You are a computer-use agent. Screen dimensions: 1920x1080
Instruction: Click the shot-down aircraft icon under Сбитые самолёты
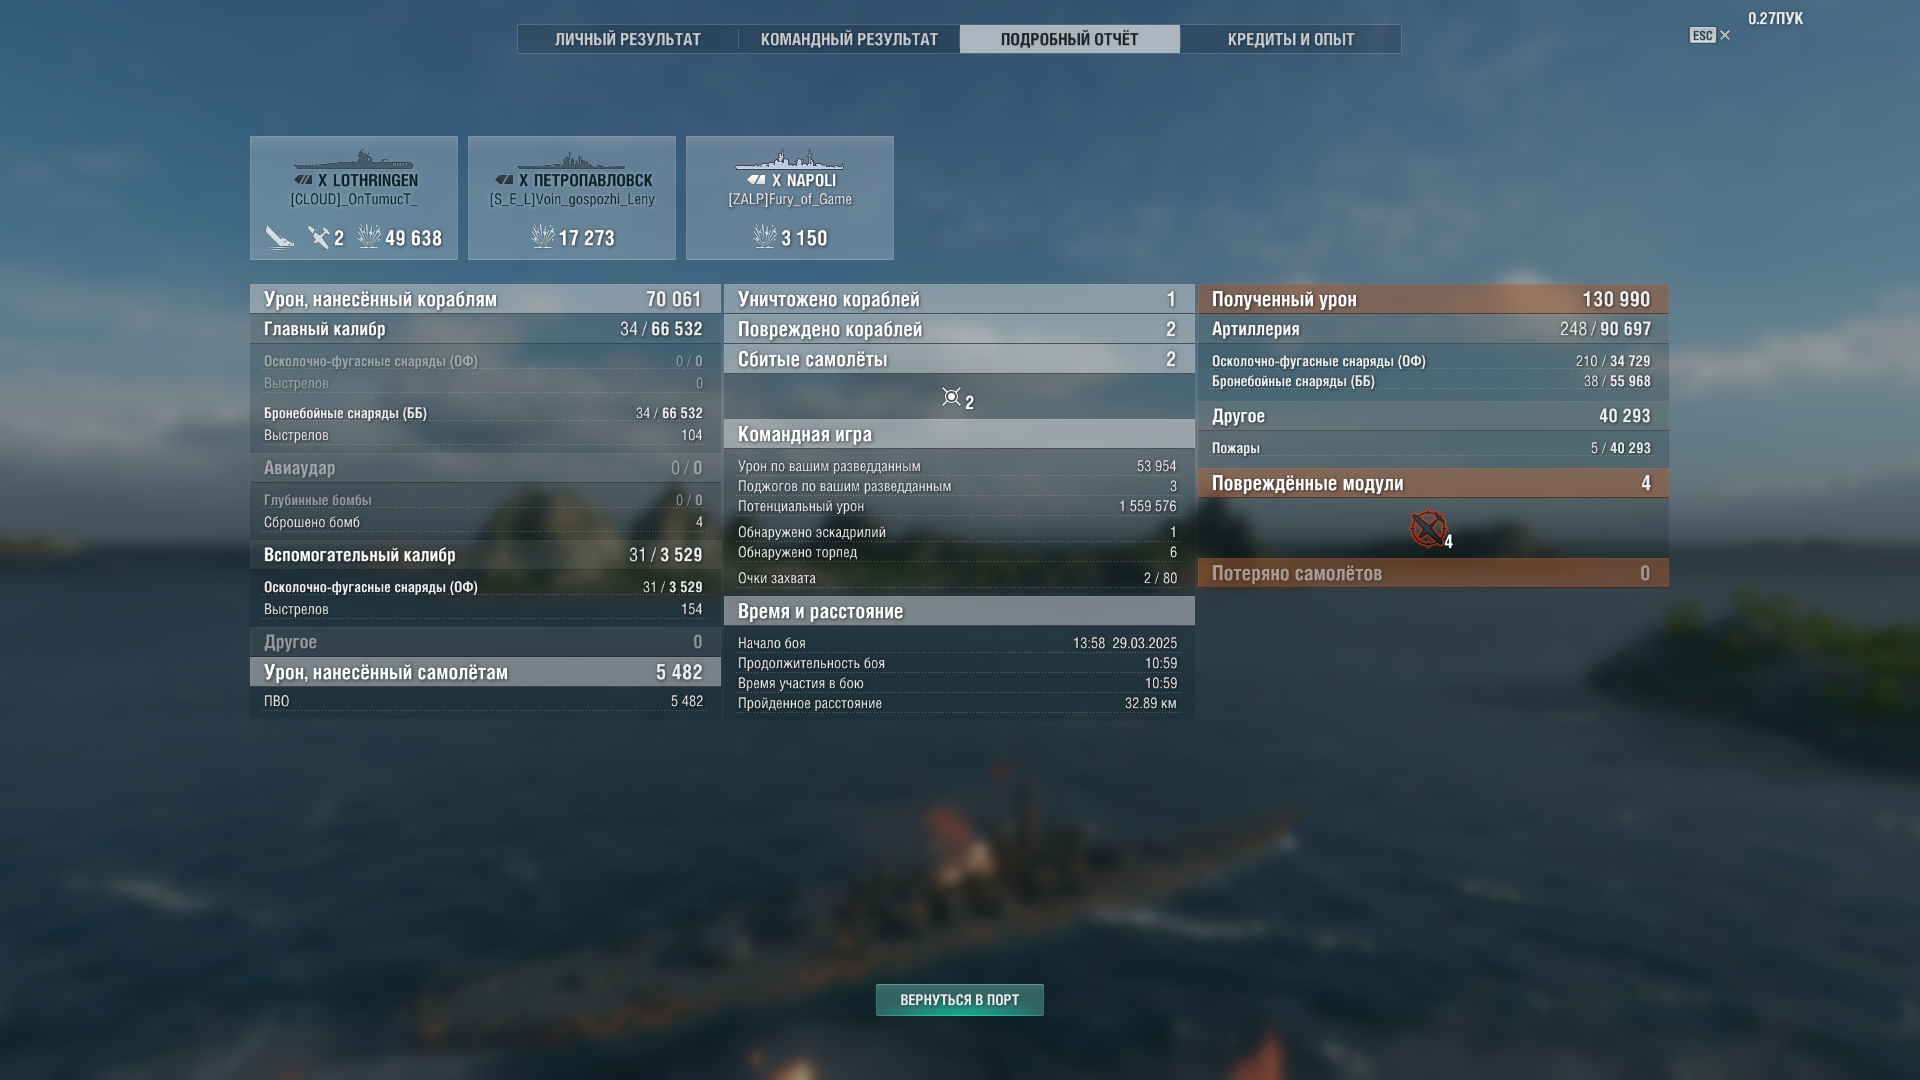click(x=951, y=397)
